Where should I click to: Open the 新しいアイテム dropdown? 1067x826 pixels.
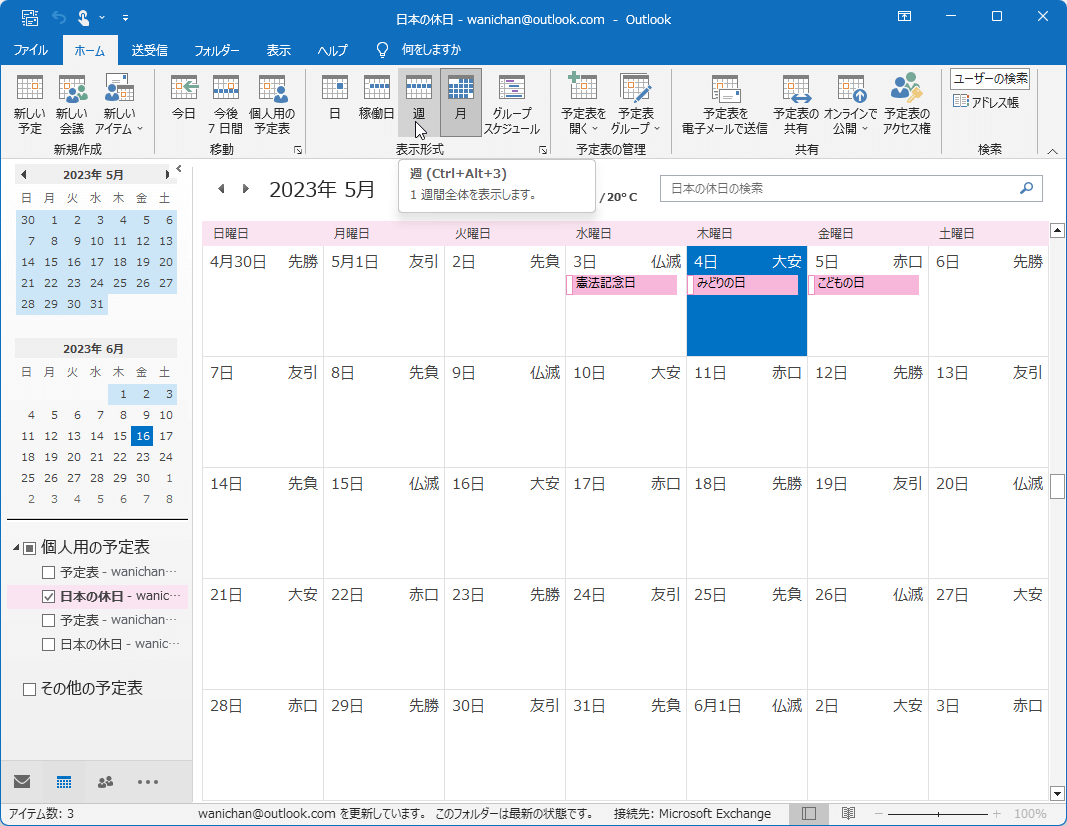pos(119,104)
